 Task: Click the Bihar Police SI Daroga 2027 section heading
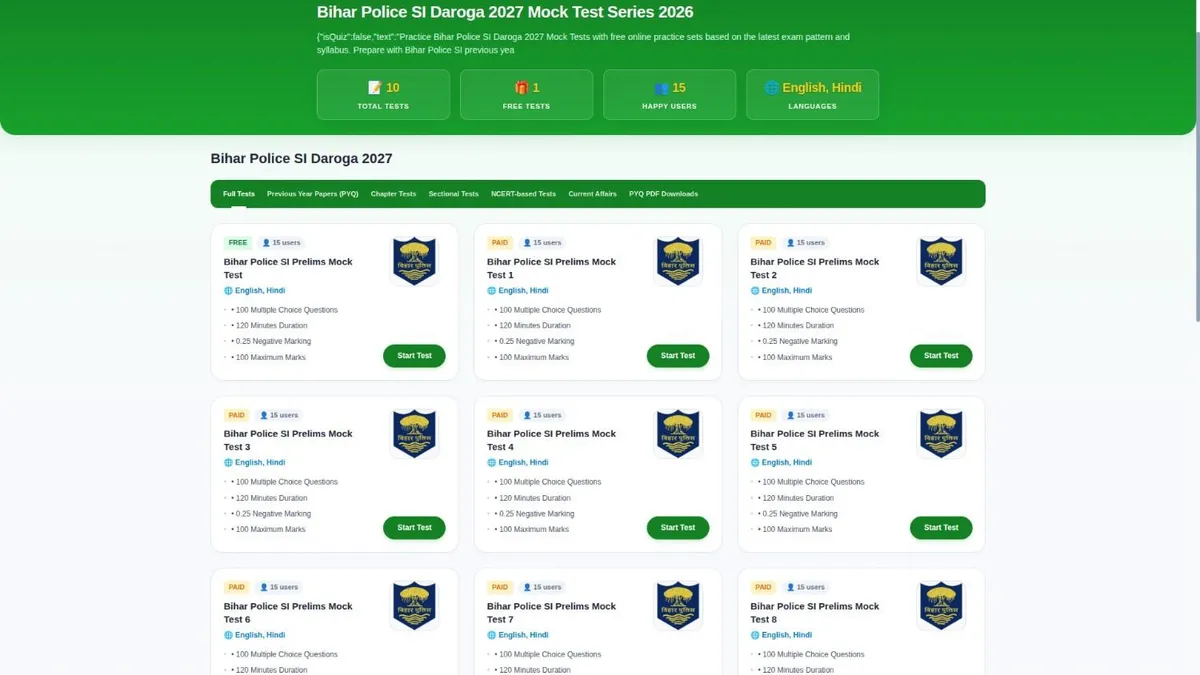(301, 158)
